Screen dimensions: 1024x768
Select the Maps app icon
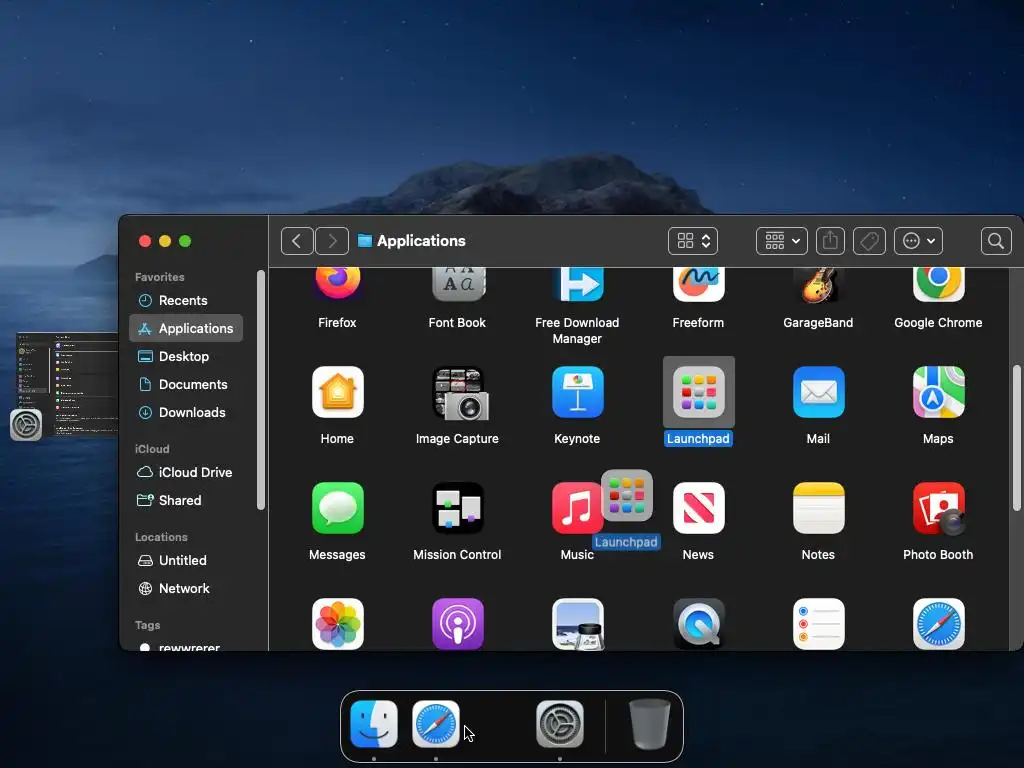938,392
